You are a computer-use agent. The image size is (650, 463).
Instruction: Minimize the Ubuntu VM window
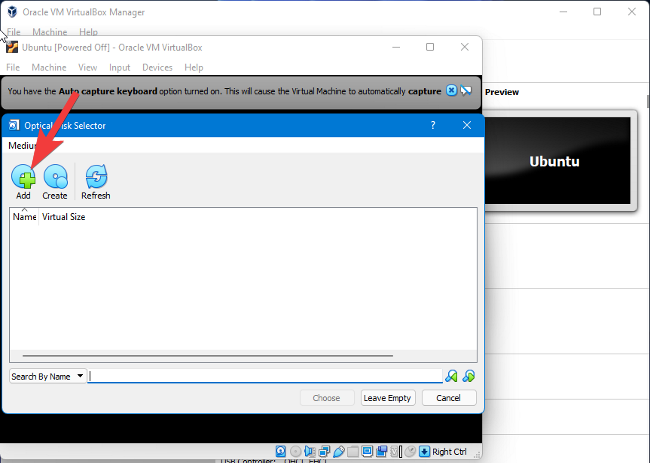(396, 47)
